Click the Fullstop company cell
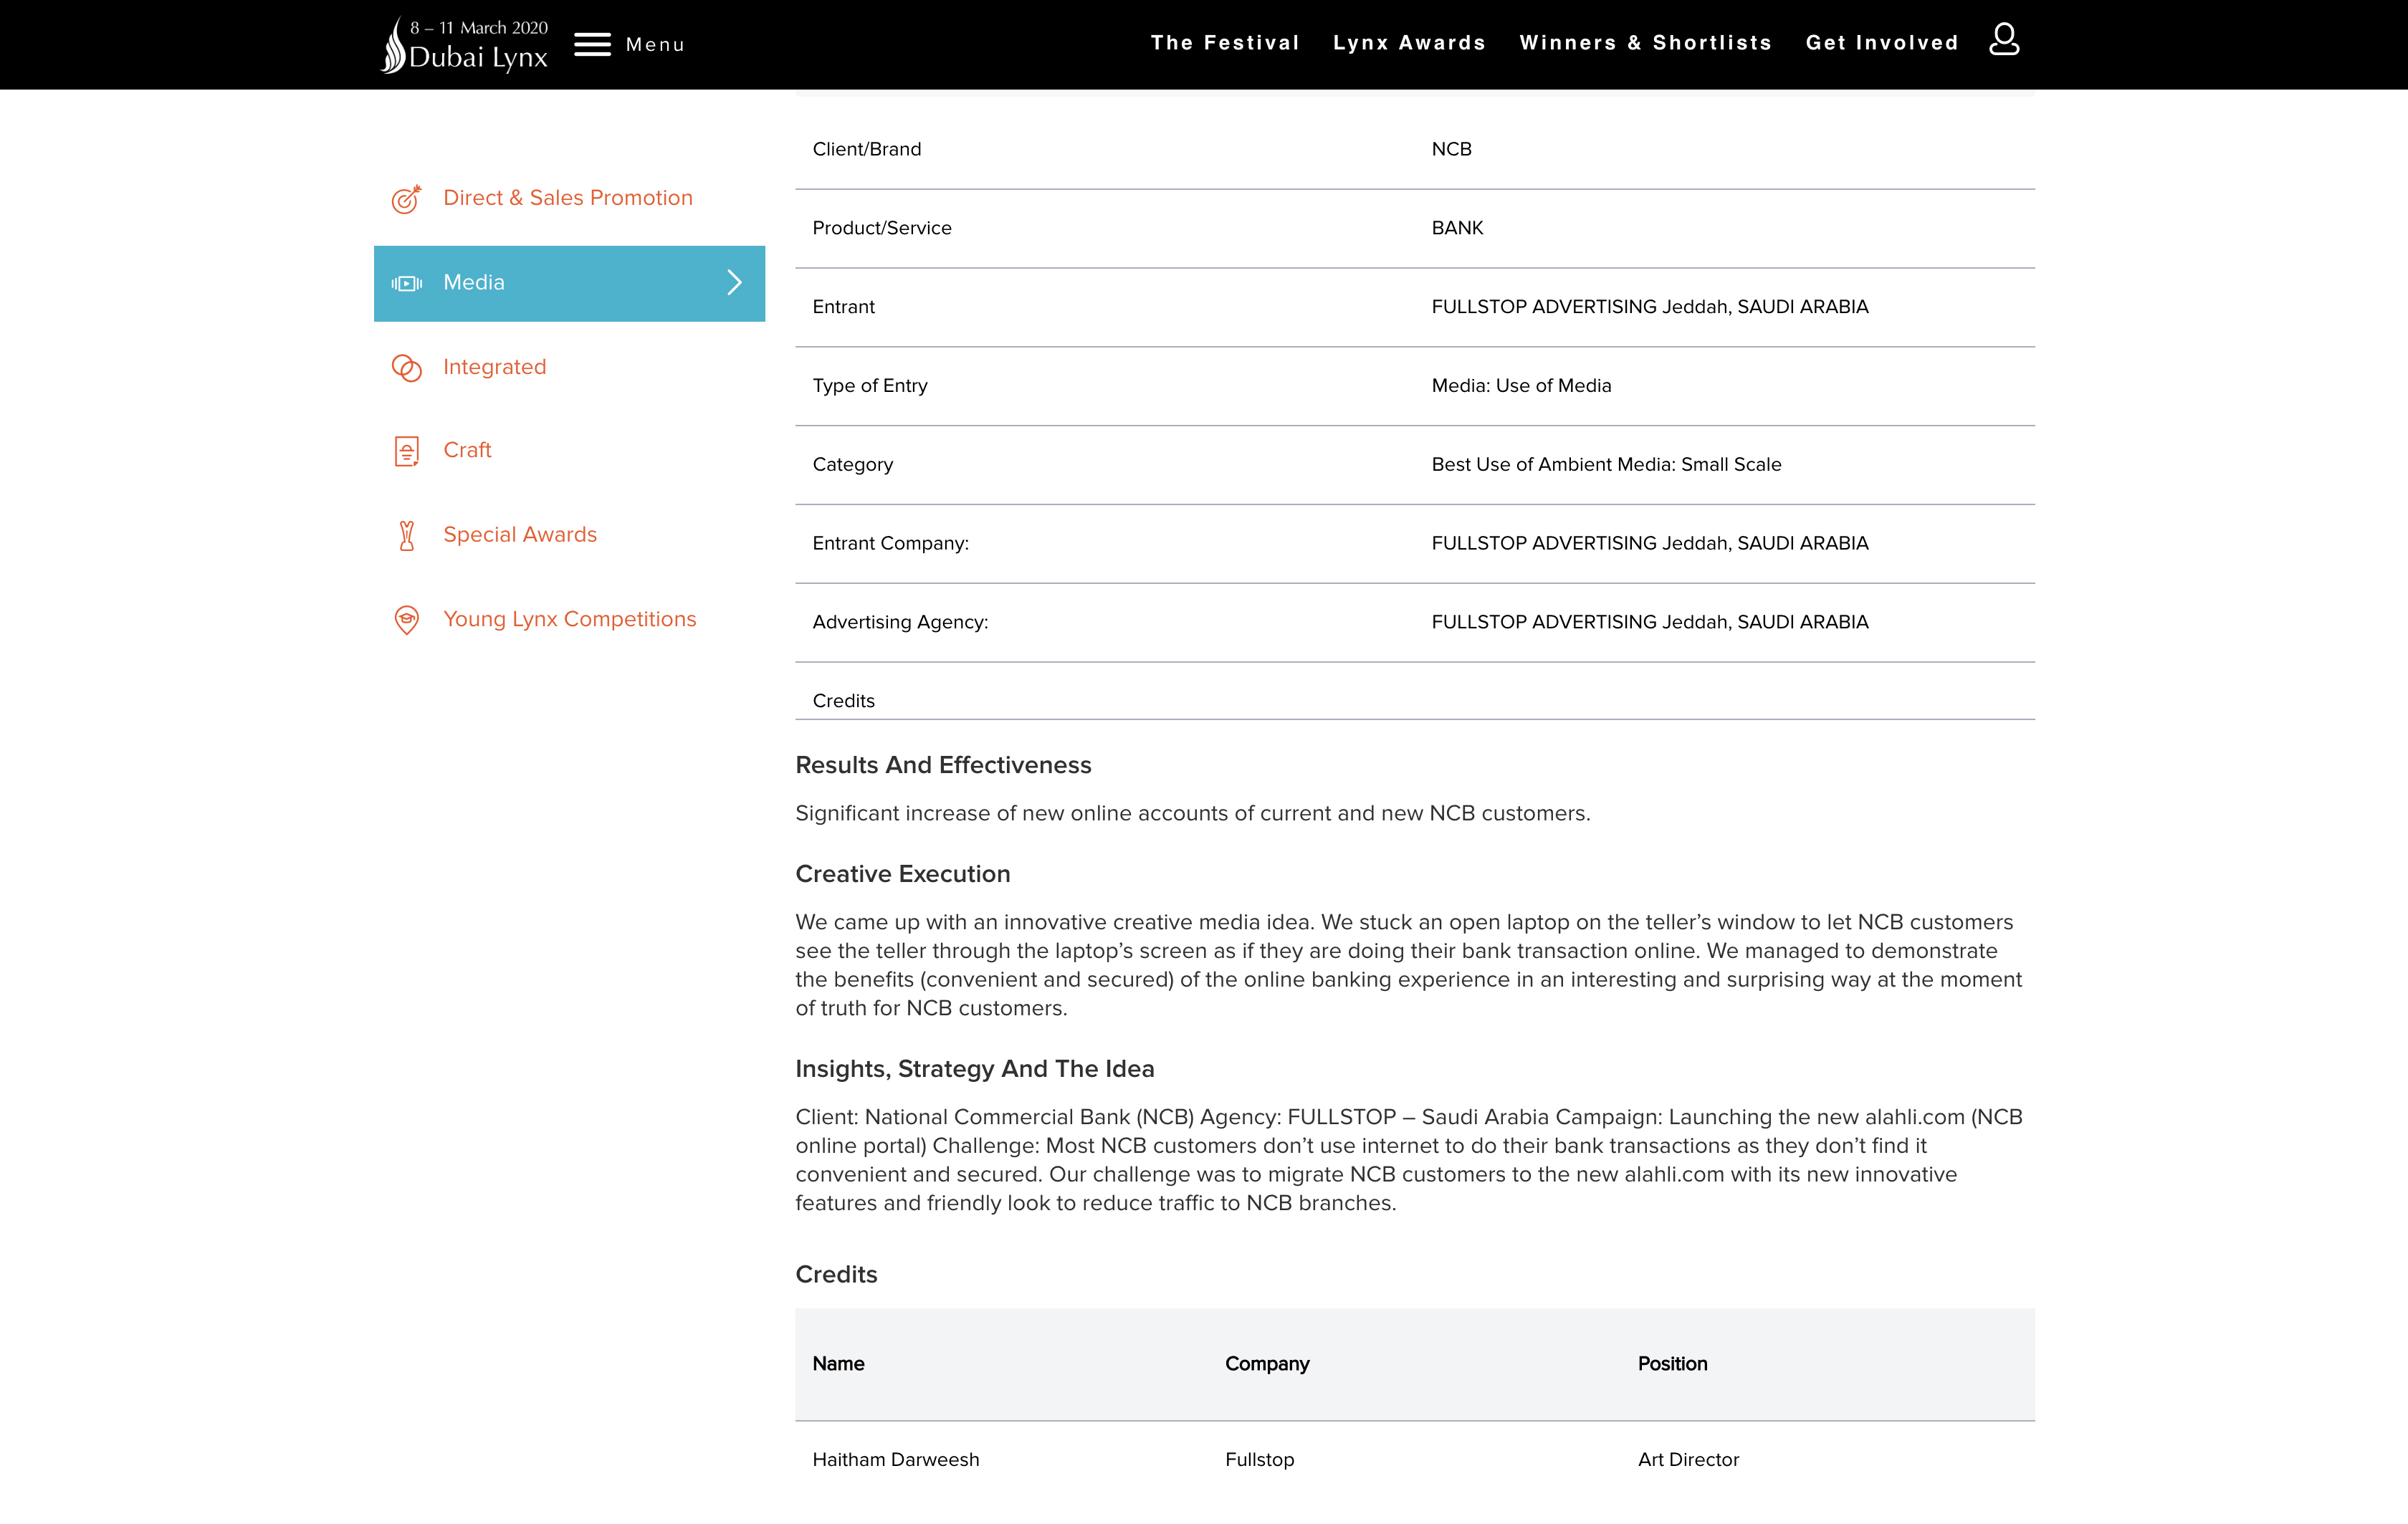This screenshot has width=2408, height=1524. coord(1259,1460)
